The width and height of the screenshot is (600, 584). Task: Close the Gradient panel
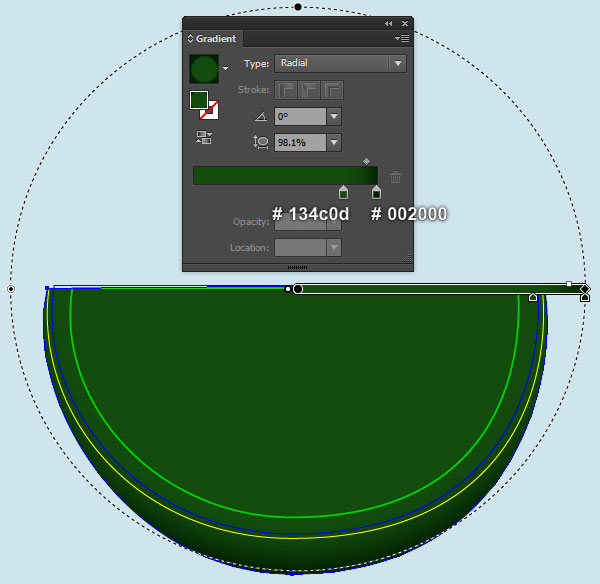pos(405,24)
